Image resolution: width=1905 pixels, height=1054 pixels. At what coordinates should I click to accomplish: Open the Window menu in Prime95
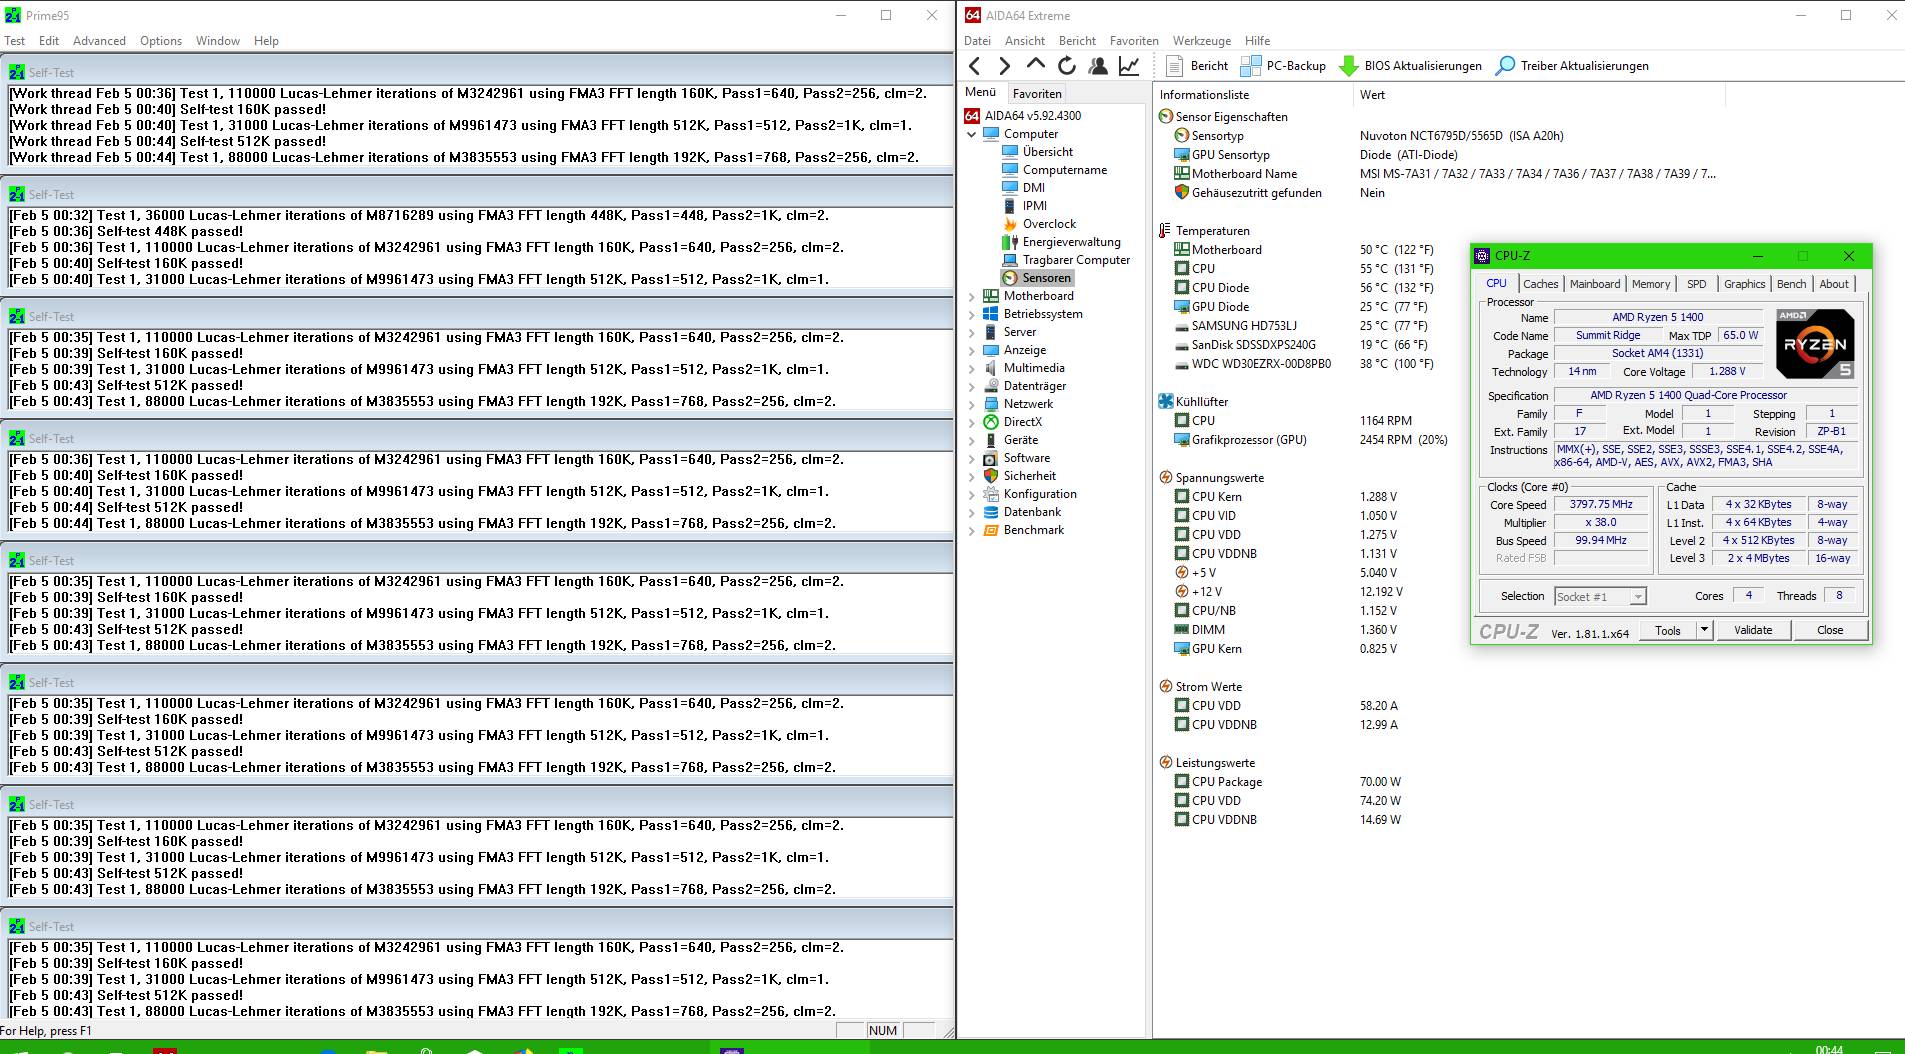(x=218, y=41)
